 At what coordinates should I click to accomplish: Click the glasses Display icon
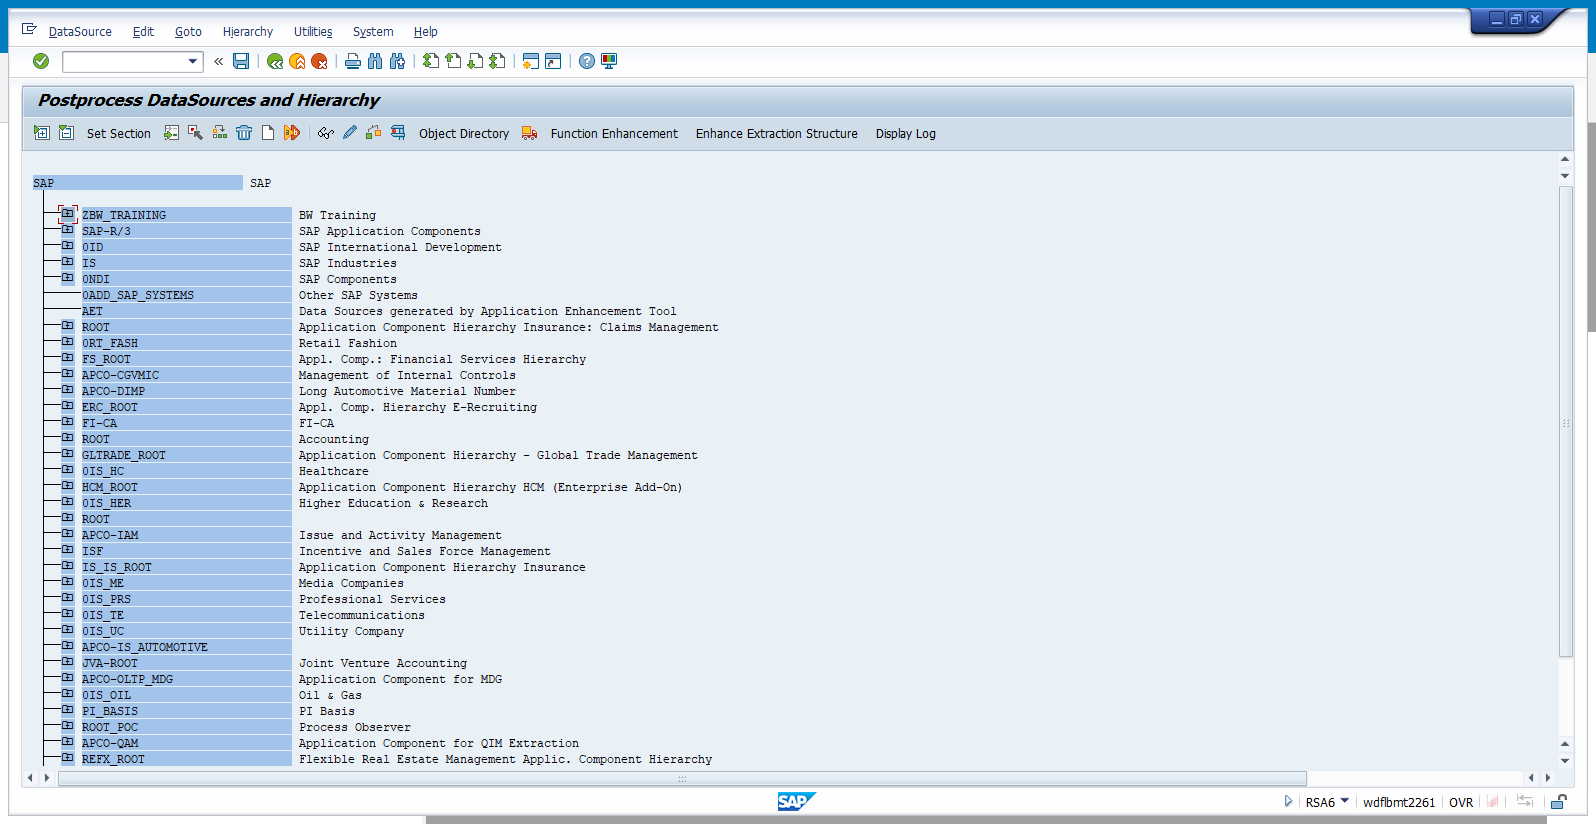coord(326,133)
